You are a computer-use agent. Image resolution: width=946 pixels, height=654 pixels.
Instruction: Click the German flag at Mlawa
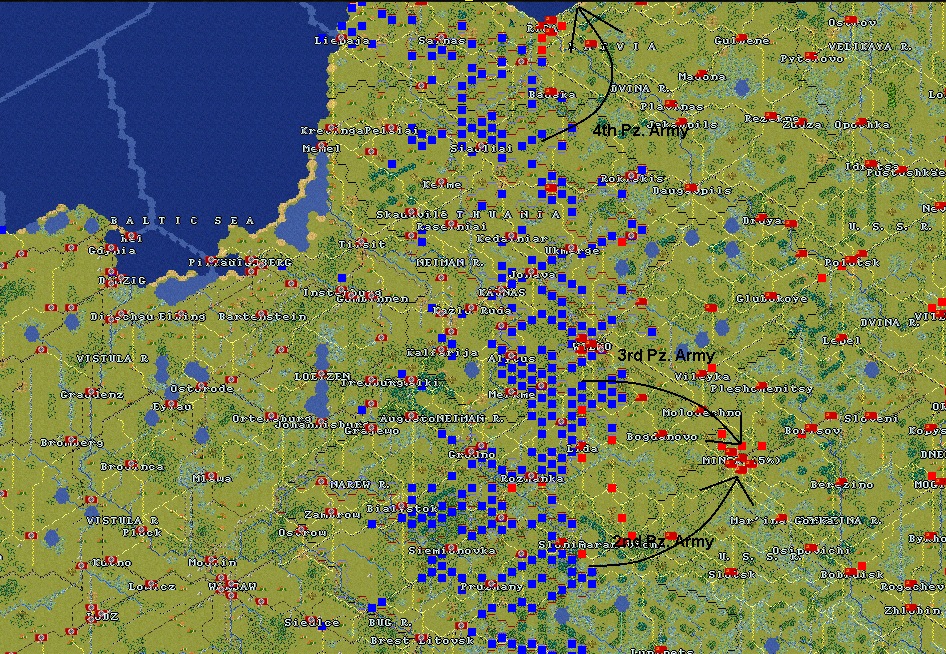click(211, 476)
